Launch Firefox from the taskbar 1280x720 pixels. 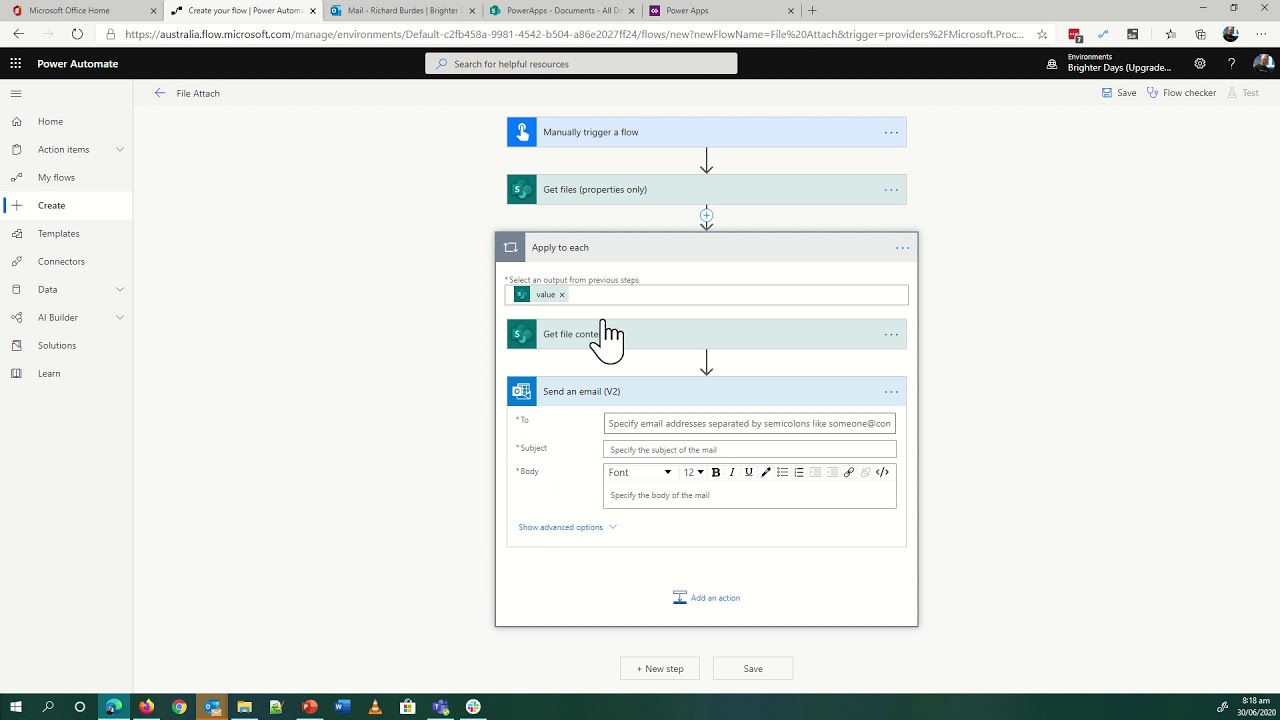pos(147,707)
